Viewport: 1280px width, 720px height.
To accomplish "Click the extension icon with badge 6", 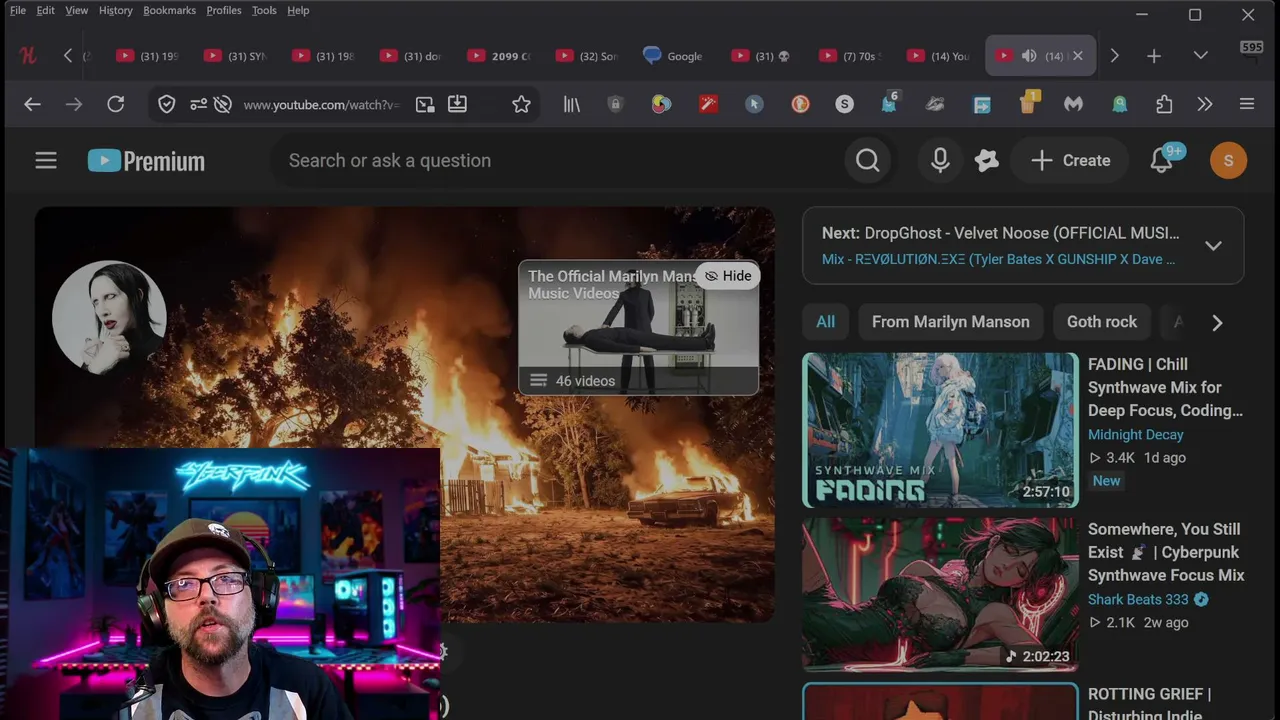I will 889,103.
